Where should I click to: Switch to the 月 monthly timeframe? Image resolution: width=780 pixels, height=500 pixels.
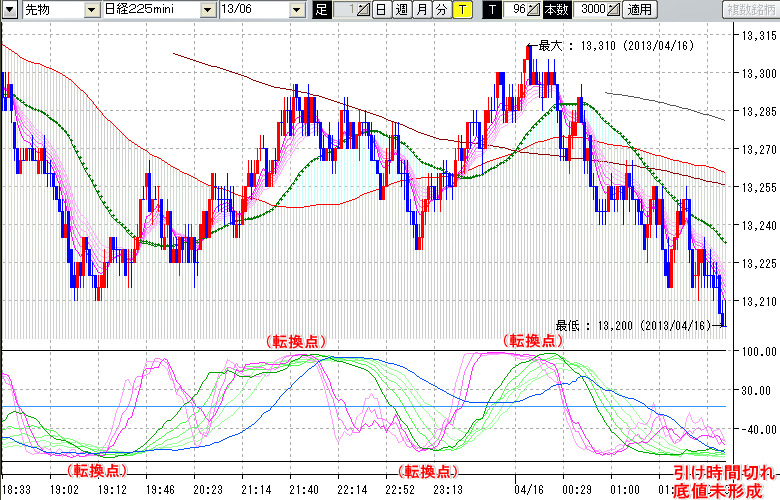[x=421, y=9]
